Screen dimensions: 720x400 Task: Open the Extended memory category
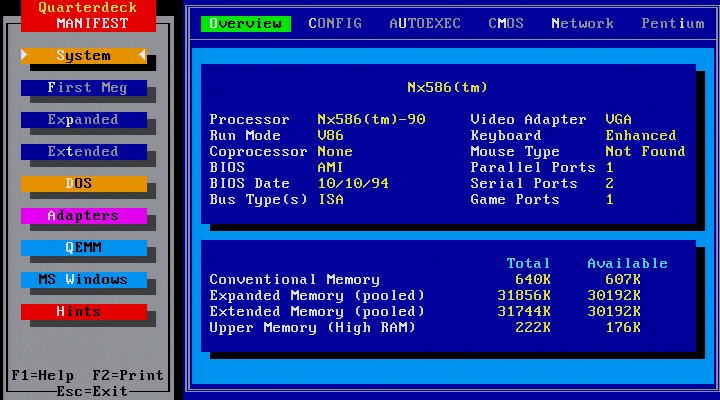point(84,152)
